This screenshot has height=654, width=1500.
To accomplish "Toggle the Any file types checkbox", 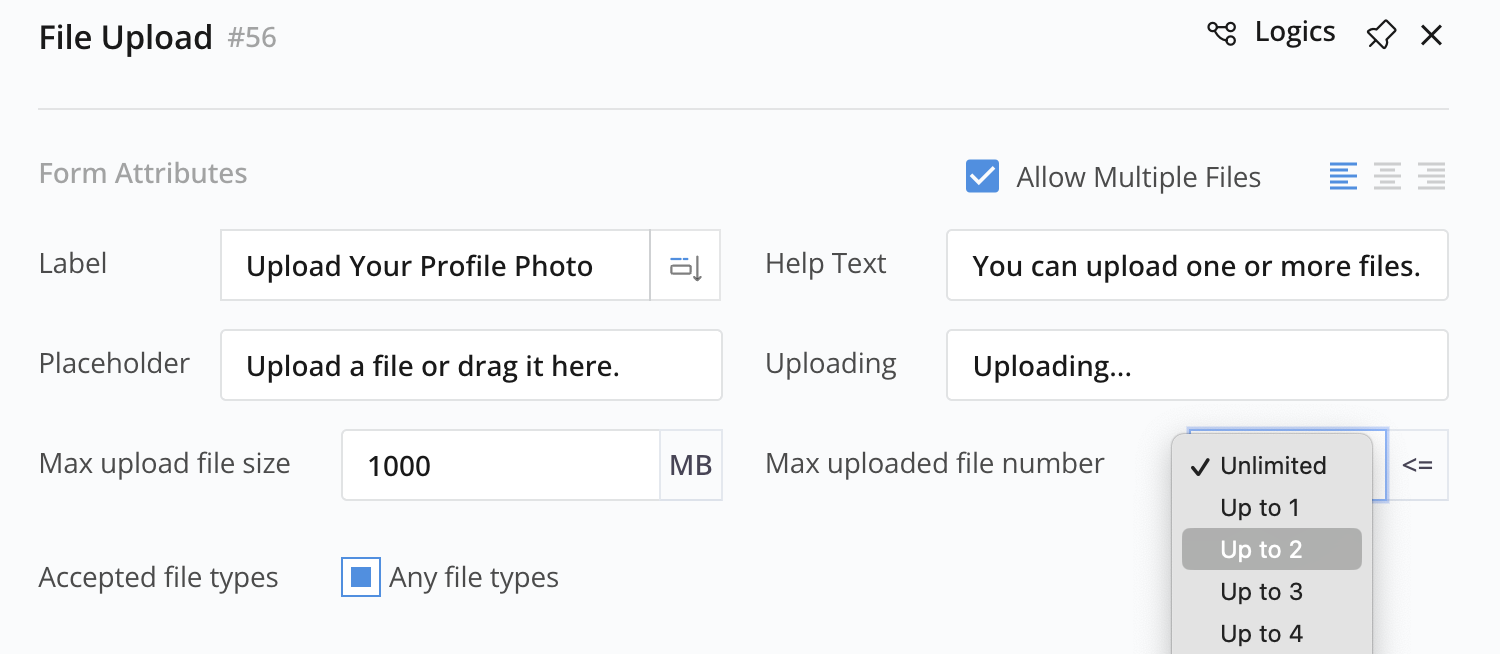I will 361,577.
